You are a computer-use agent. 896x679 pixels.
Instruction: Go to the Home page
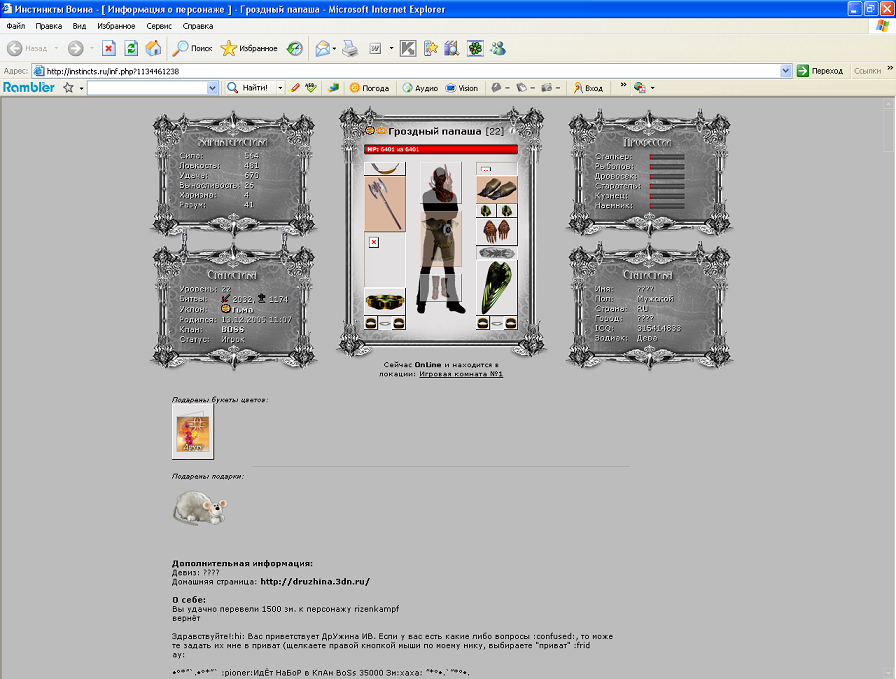(153, 49)
